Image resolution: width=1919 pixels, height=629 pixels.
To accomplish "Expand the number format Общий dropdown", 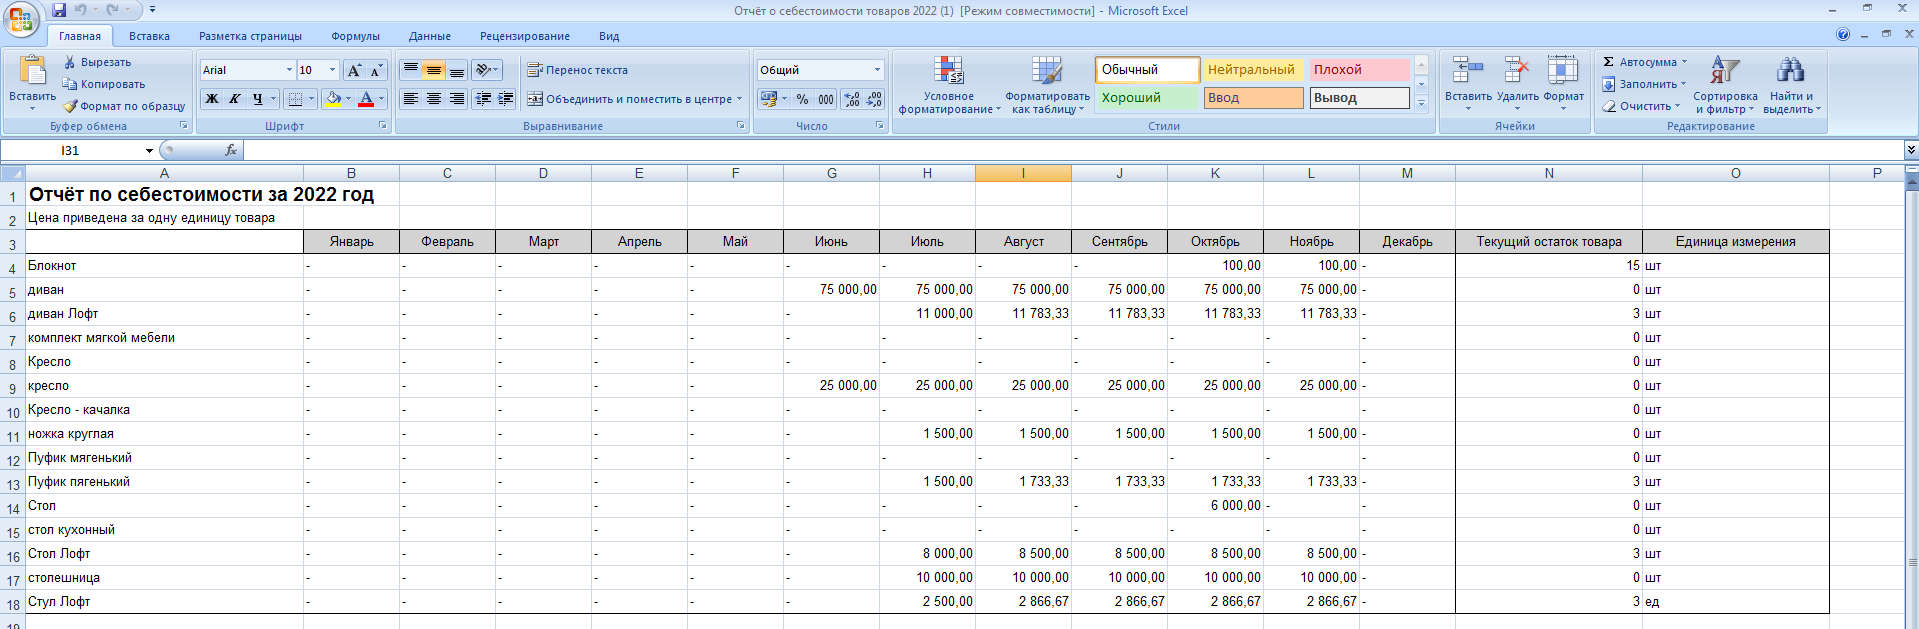I will click(877, 70).
